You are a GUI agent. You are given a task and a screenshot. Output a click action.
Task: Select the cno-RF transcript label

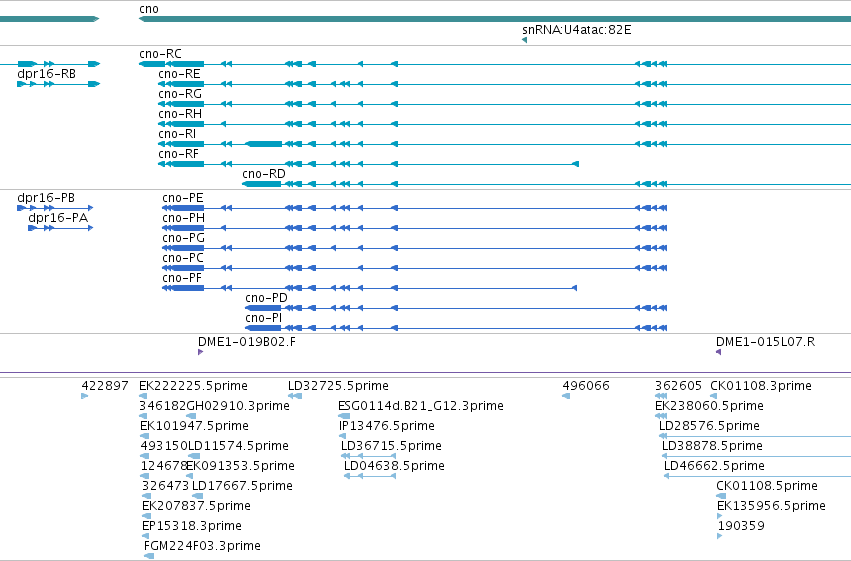point(178,154)
